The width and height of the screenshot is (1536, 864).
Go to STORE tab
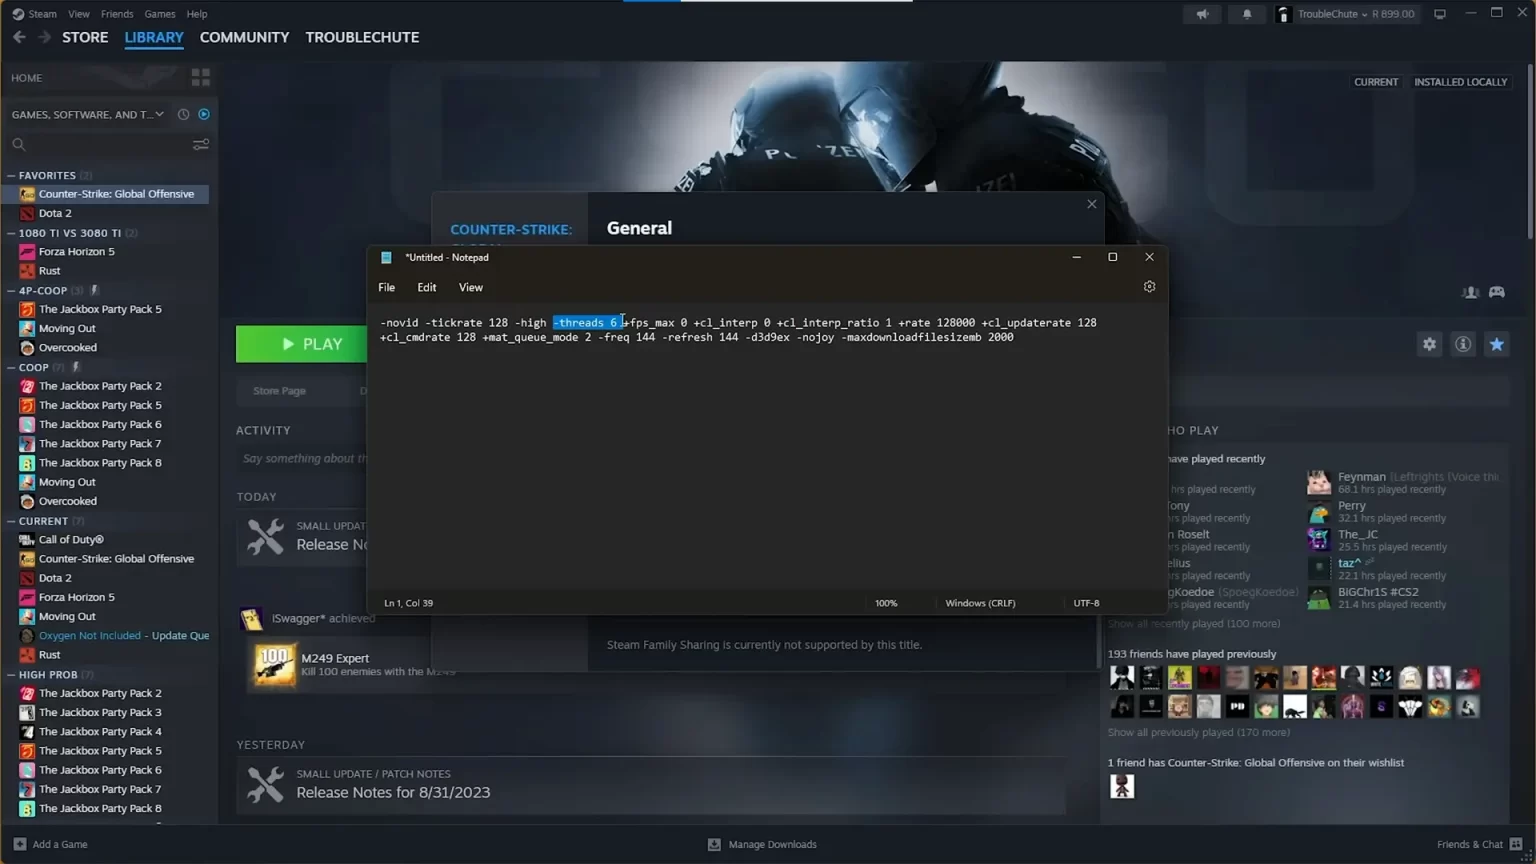[85, 37]
